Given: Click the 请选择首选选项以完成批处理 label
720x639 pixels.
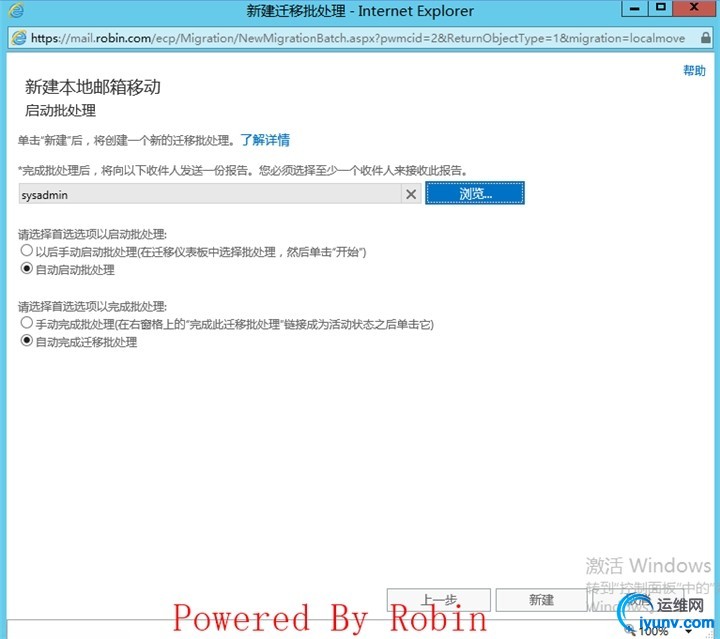Looking at the screenshot, I should [92, 307].
